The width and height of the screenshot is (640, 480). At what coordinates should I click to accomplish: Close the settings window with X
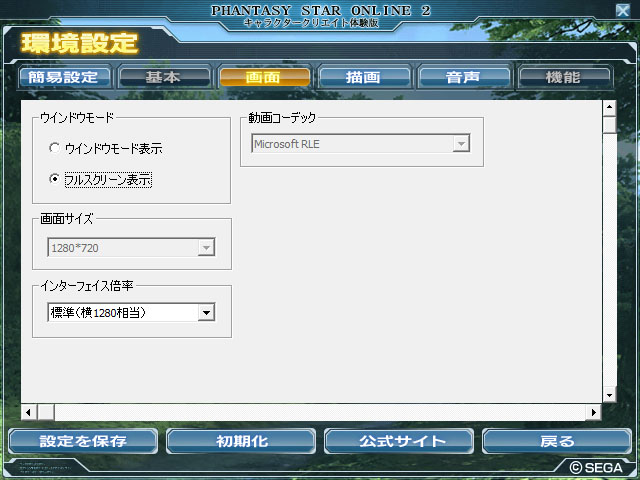(x=622, y=10)
